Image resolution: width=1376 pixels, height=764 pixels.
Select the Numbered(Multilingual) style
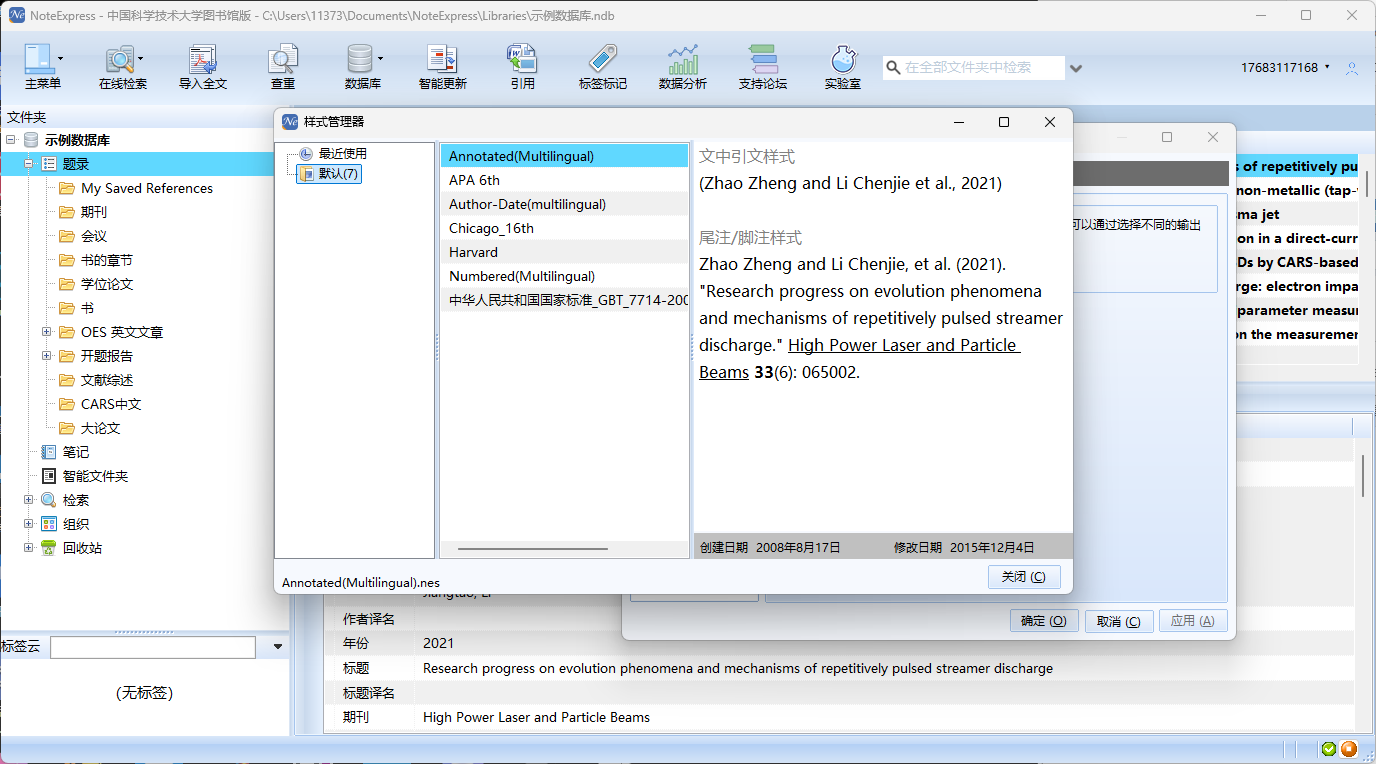564,276
